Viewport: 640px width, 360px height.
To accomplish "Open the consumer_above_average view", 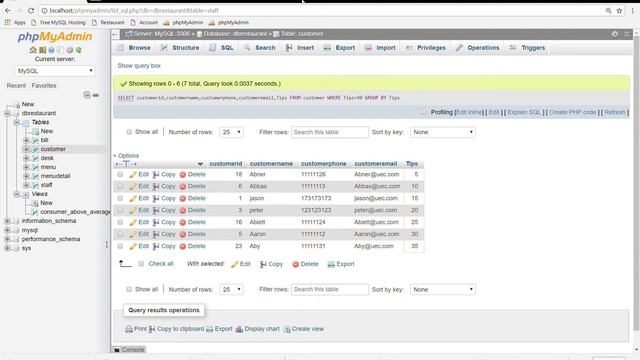I will tap(75, 212).
